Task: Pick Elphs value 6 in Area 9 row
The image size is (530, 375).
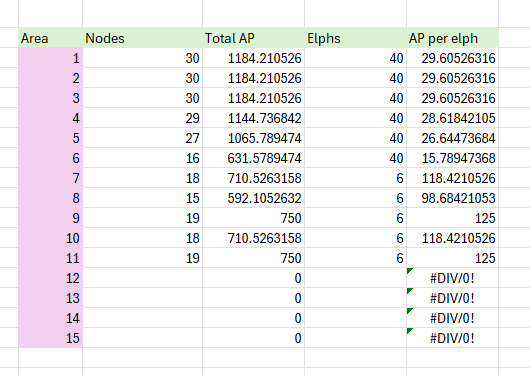Action: [356, 218]
